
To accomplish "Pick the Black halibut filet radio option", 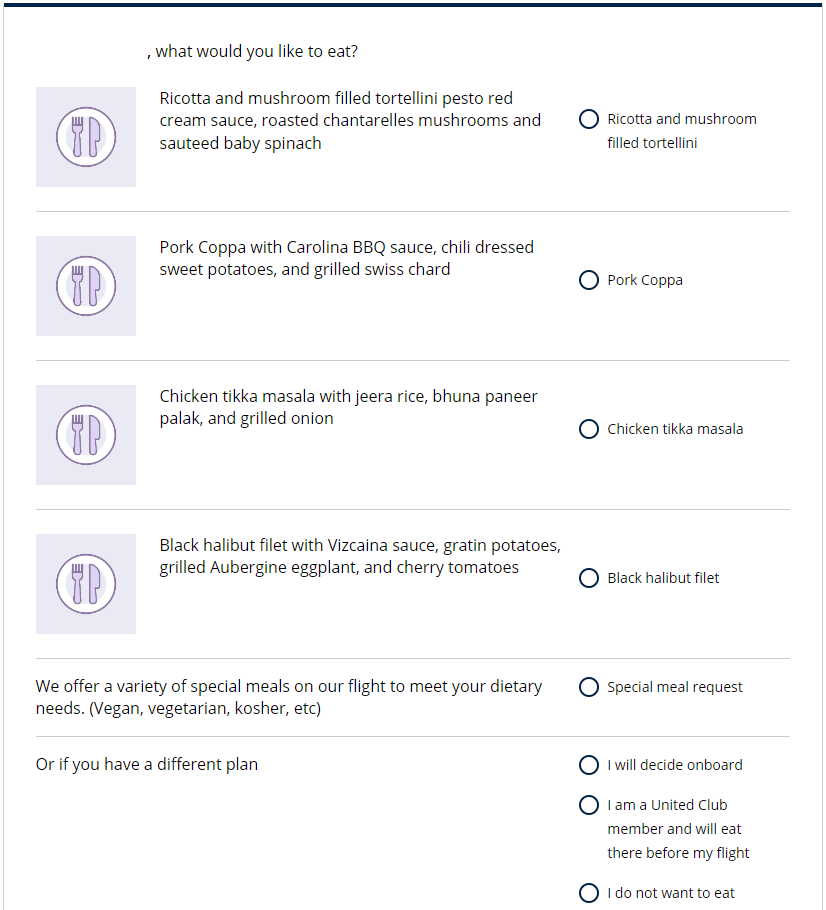I will tap(589, 578).
